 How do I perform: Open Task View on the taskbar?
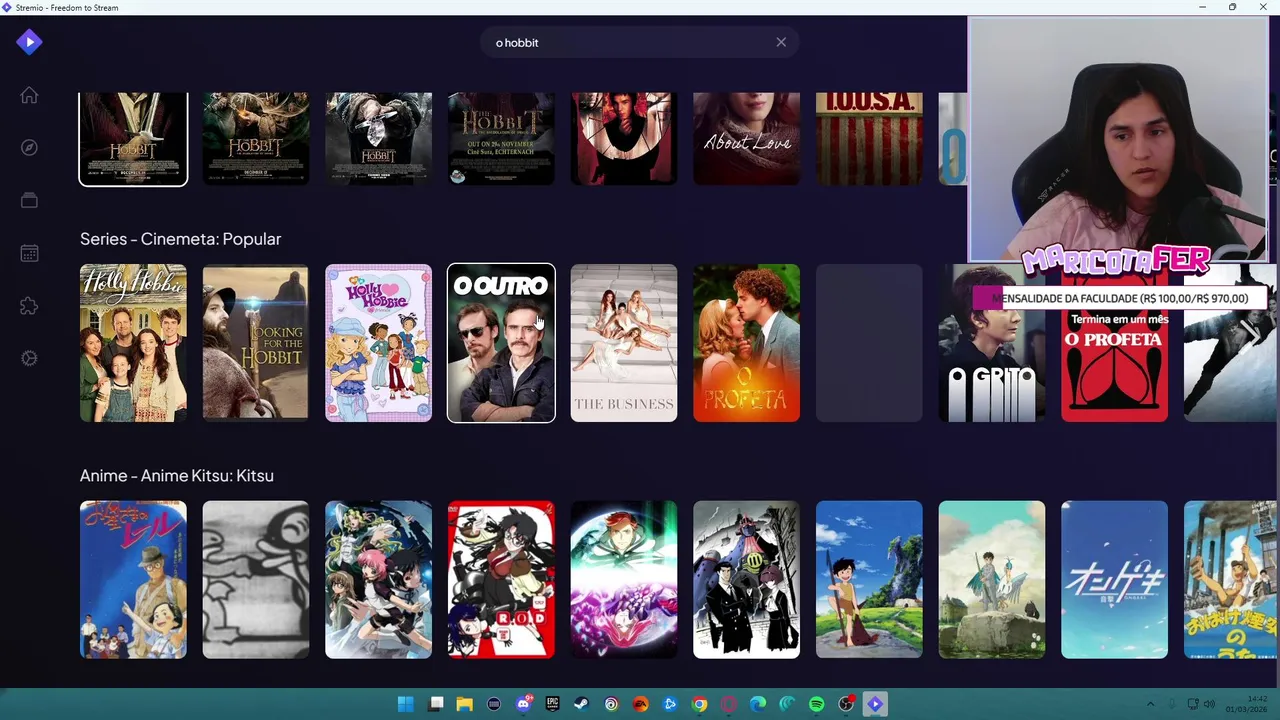[435, 704]
